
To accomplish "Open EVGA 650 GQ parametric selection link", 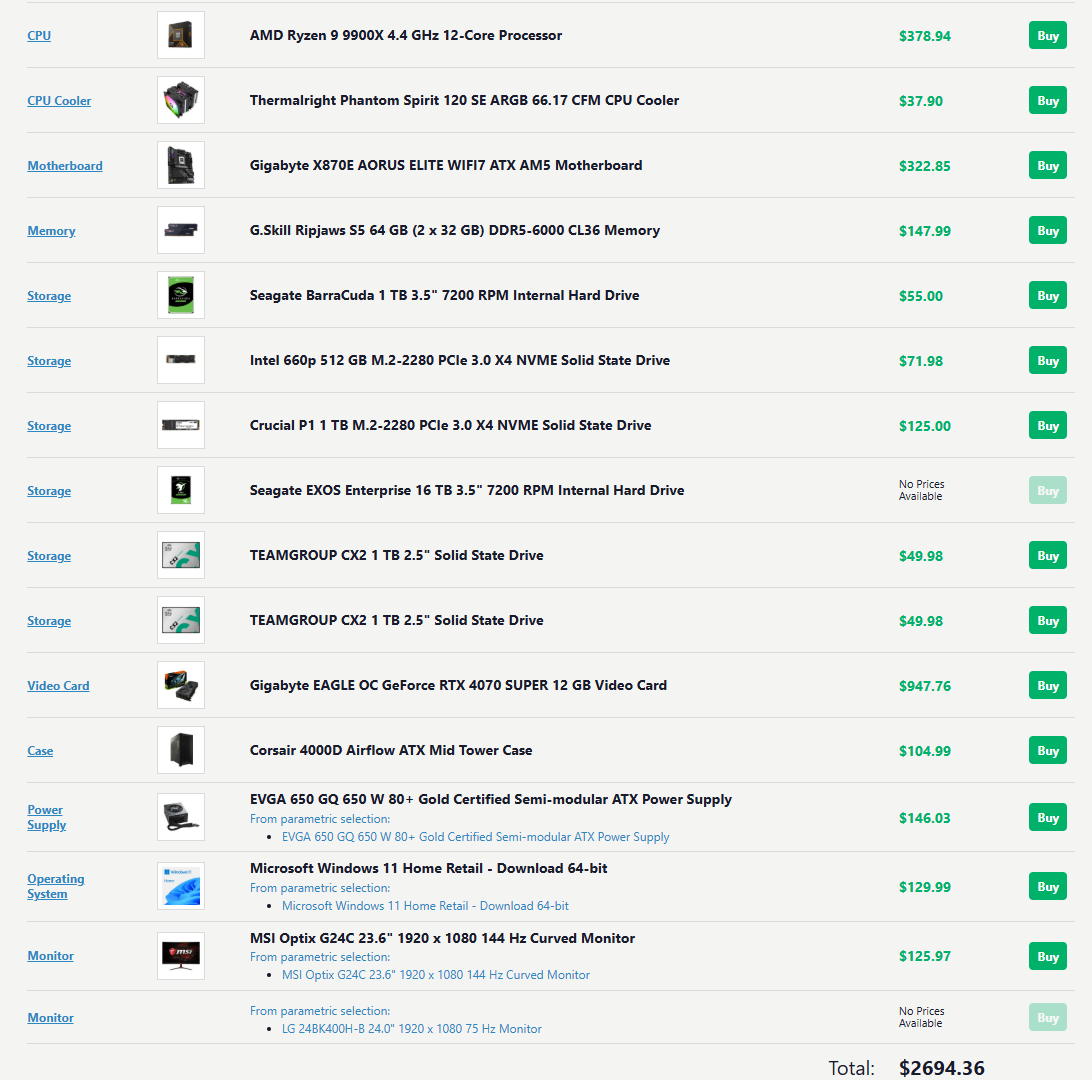I will 476,836.
